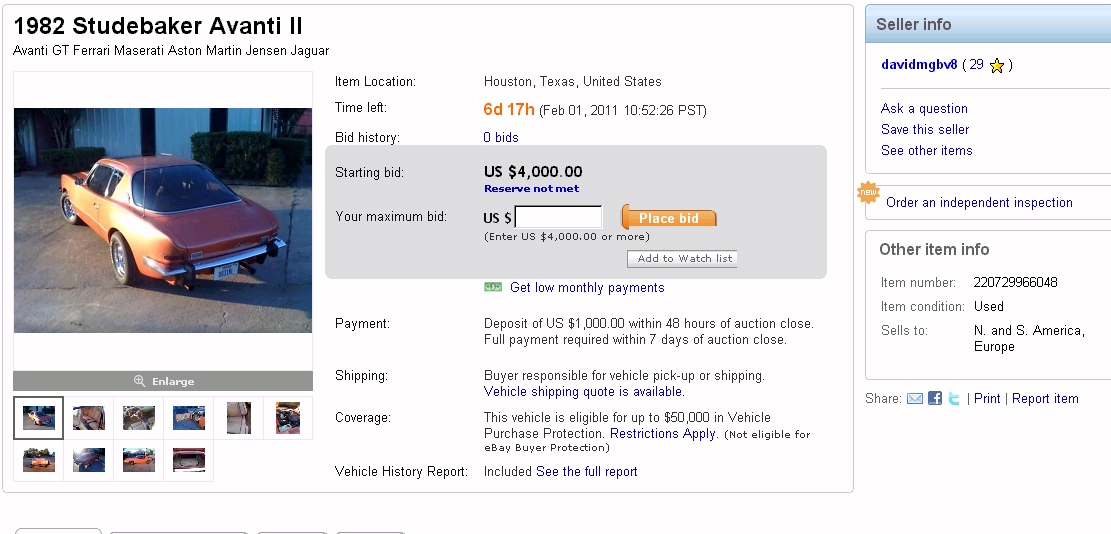Open seller profile davidmgbv8
1111x534 pixels.
coord(919,65)
